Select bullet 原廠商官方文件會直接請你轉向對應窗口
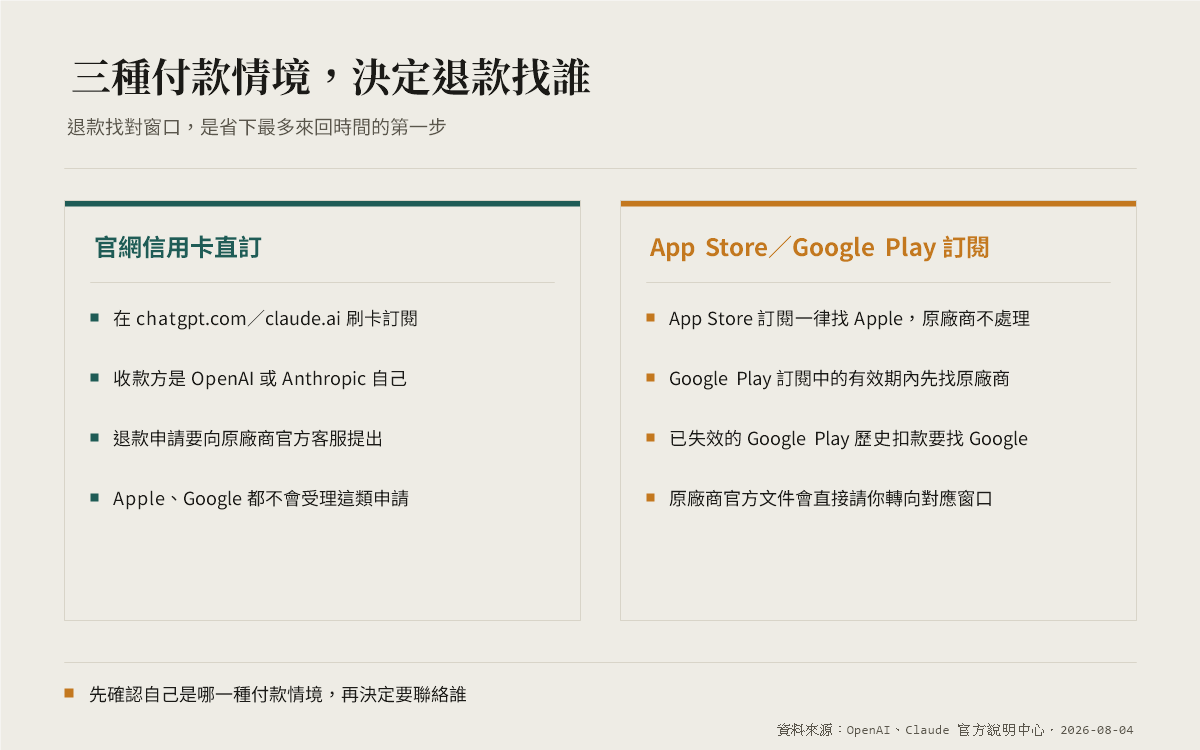Viewport: 1200px width, 750px height. coord(831,499)
